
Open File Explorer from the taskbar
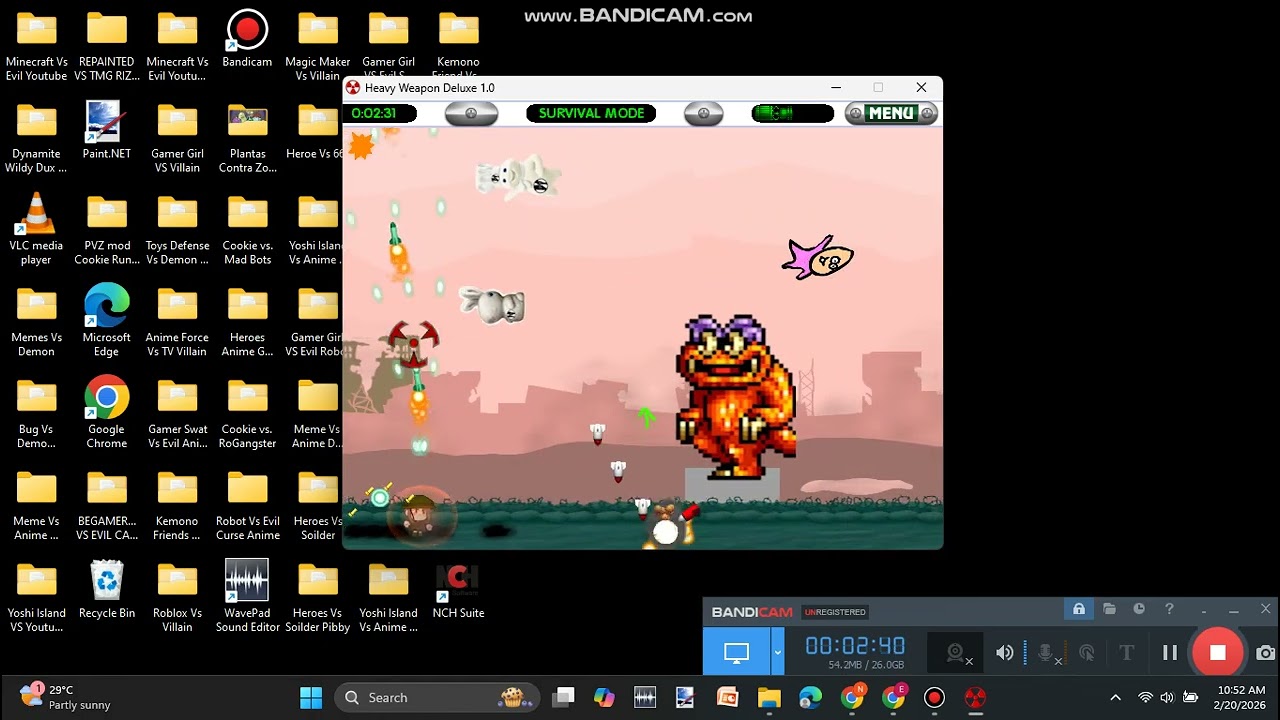point(768,697)
